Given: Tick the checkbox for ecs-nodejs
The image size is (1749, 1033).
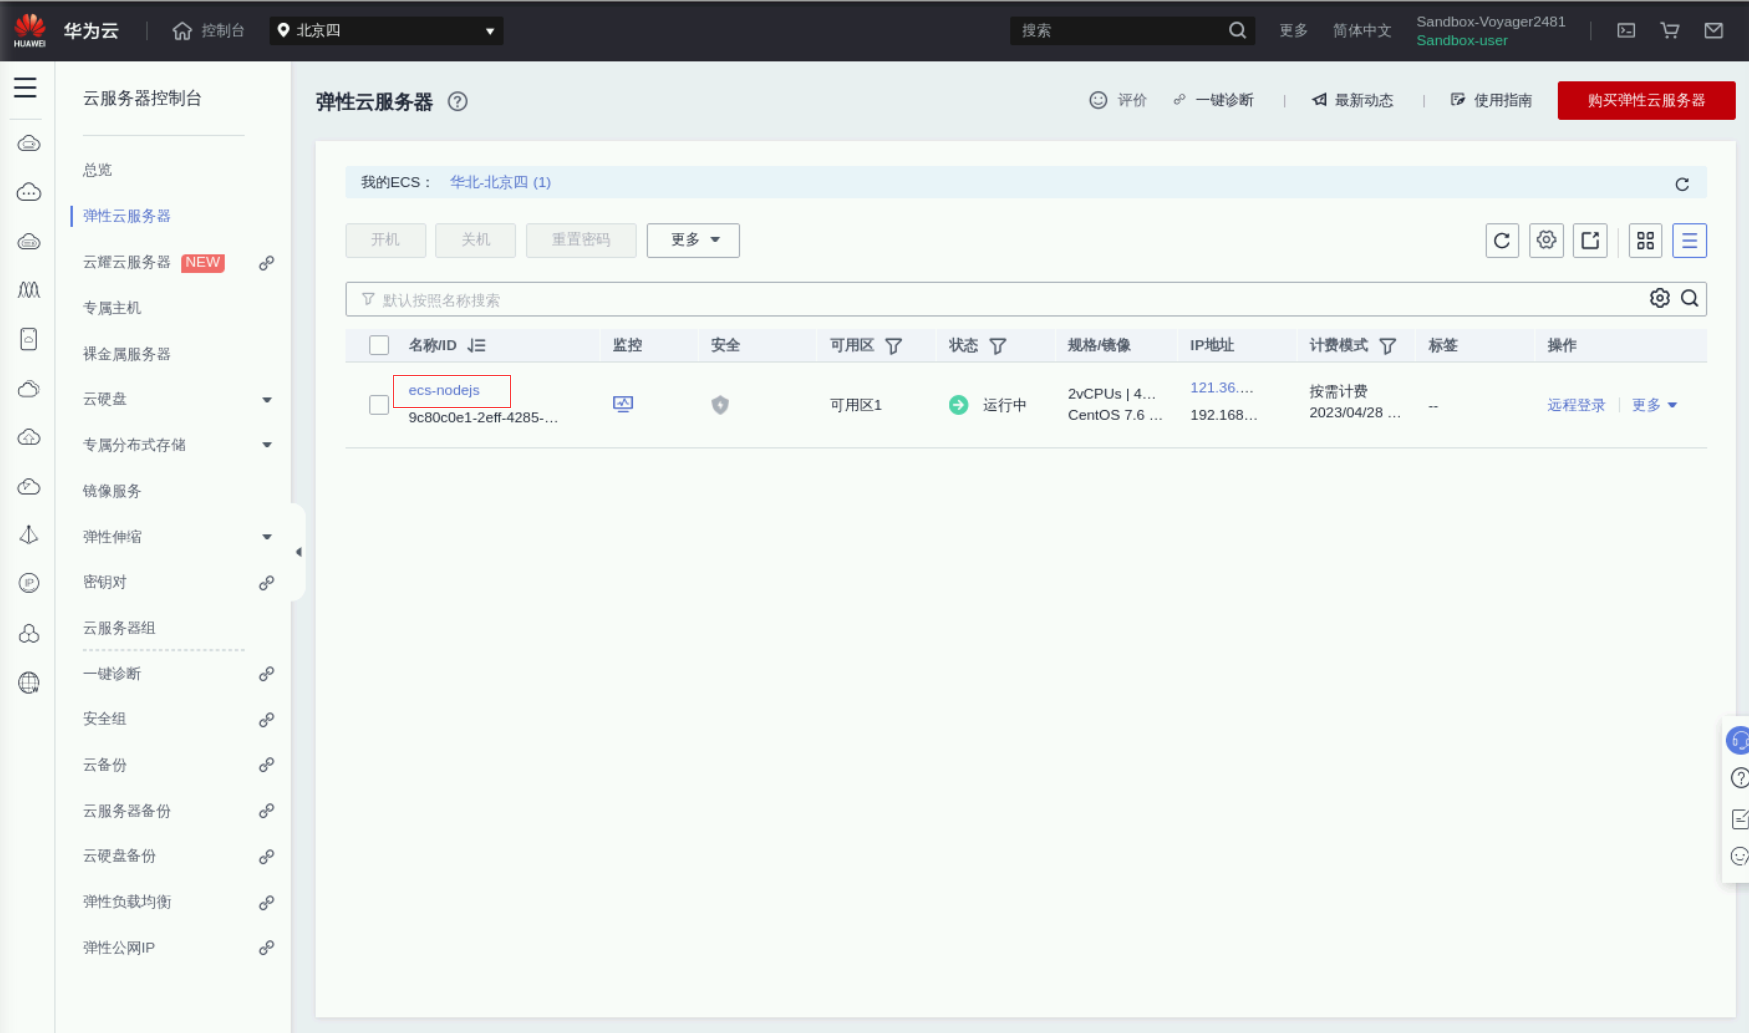Looking at the screenshot, I should click(x=379, y=405).
